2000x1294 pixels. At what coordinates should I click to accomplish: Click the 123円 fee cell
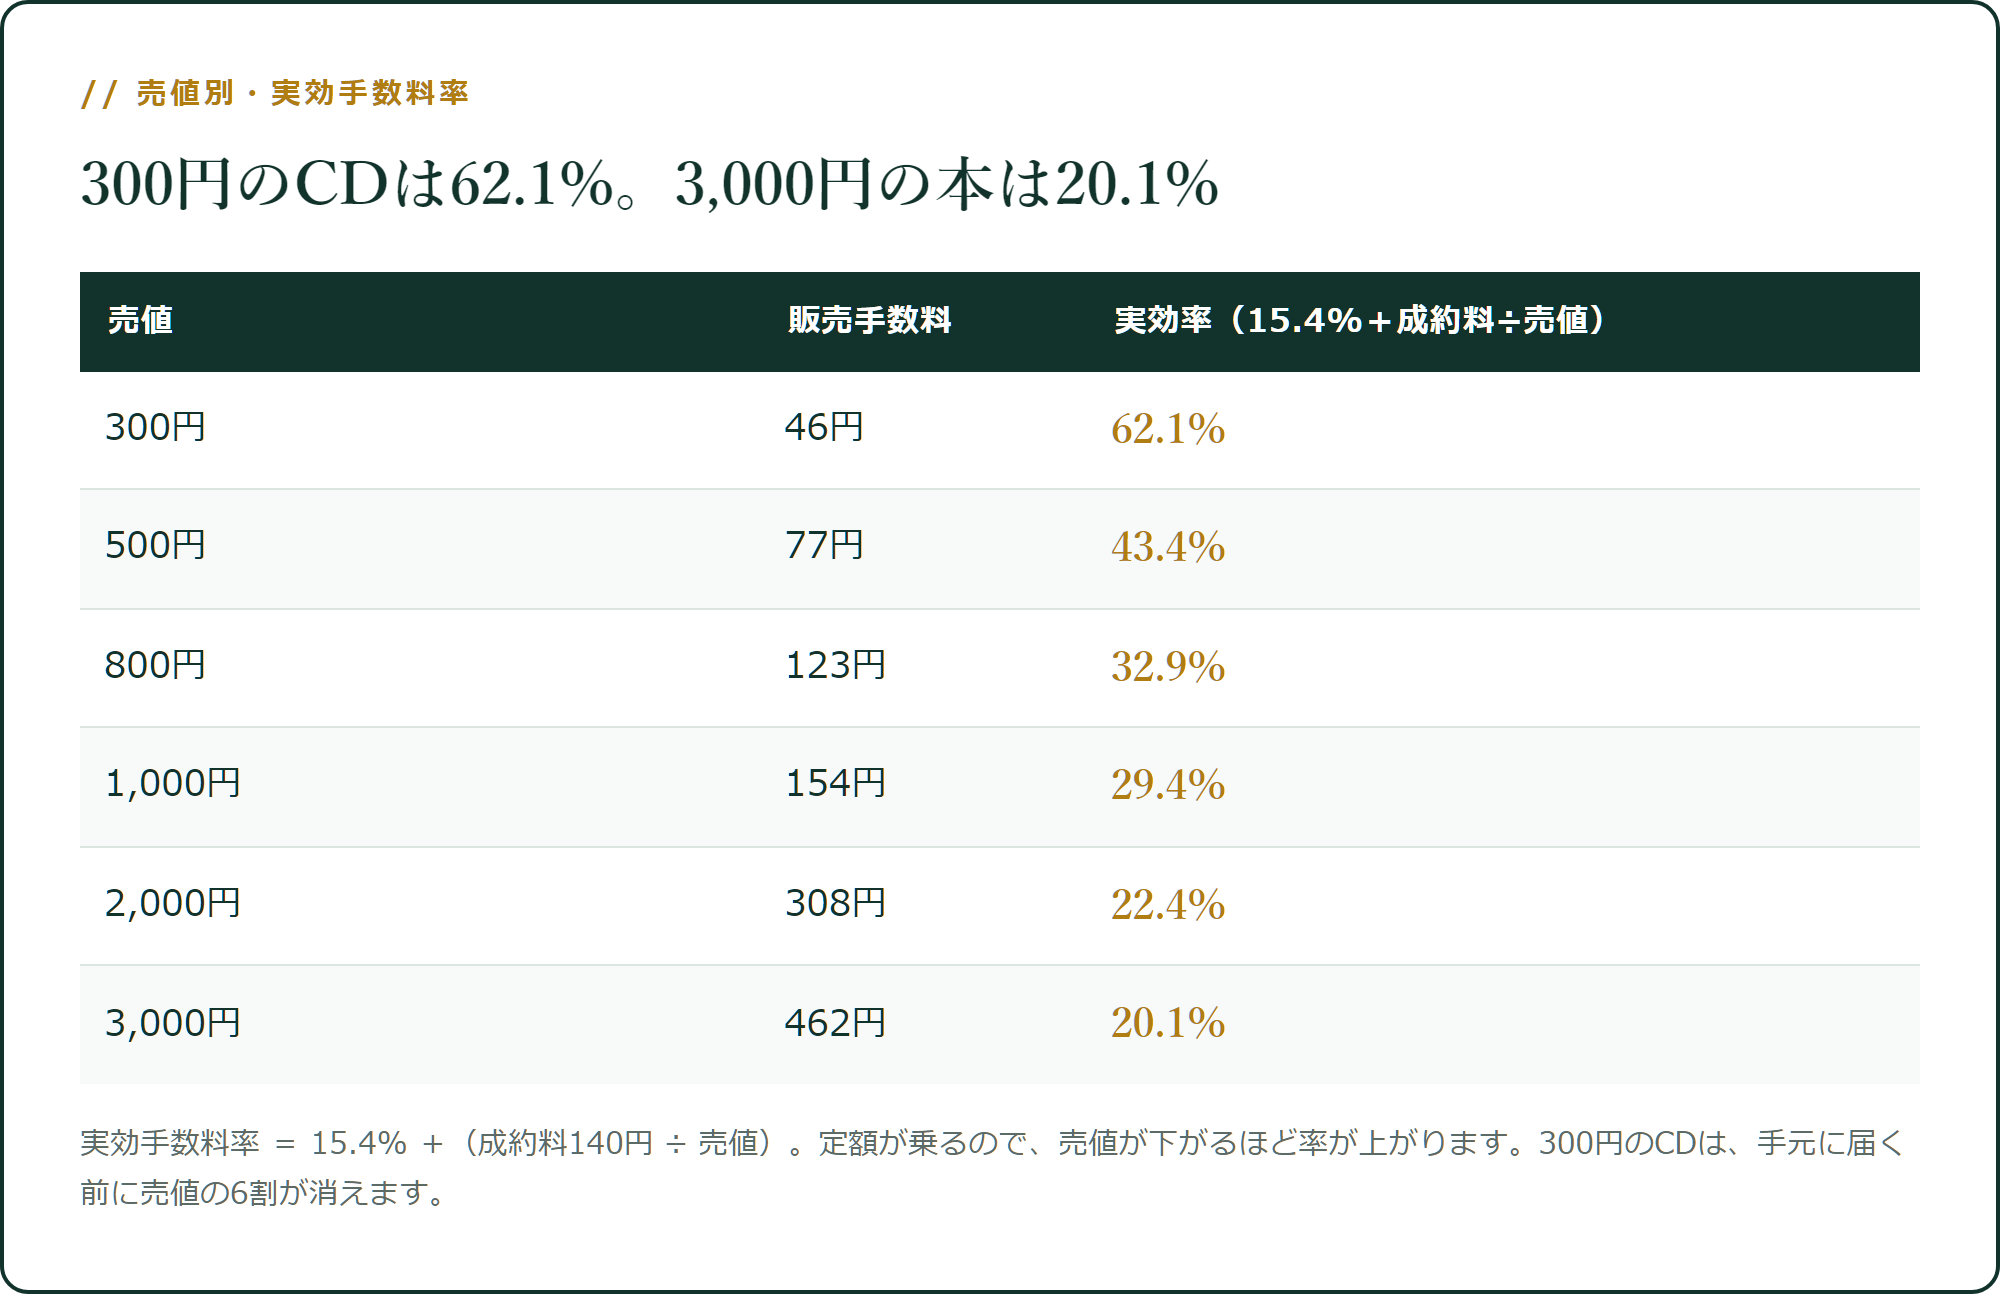click(835, 665)
